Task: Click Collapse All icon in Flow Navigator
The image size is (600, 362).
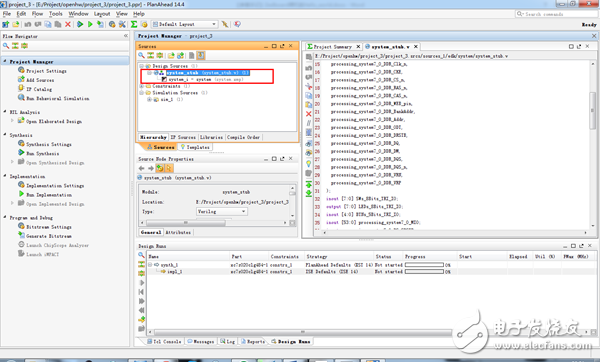Action: point(15,46)
